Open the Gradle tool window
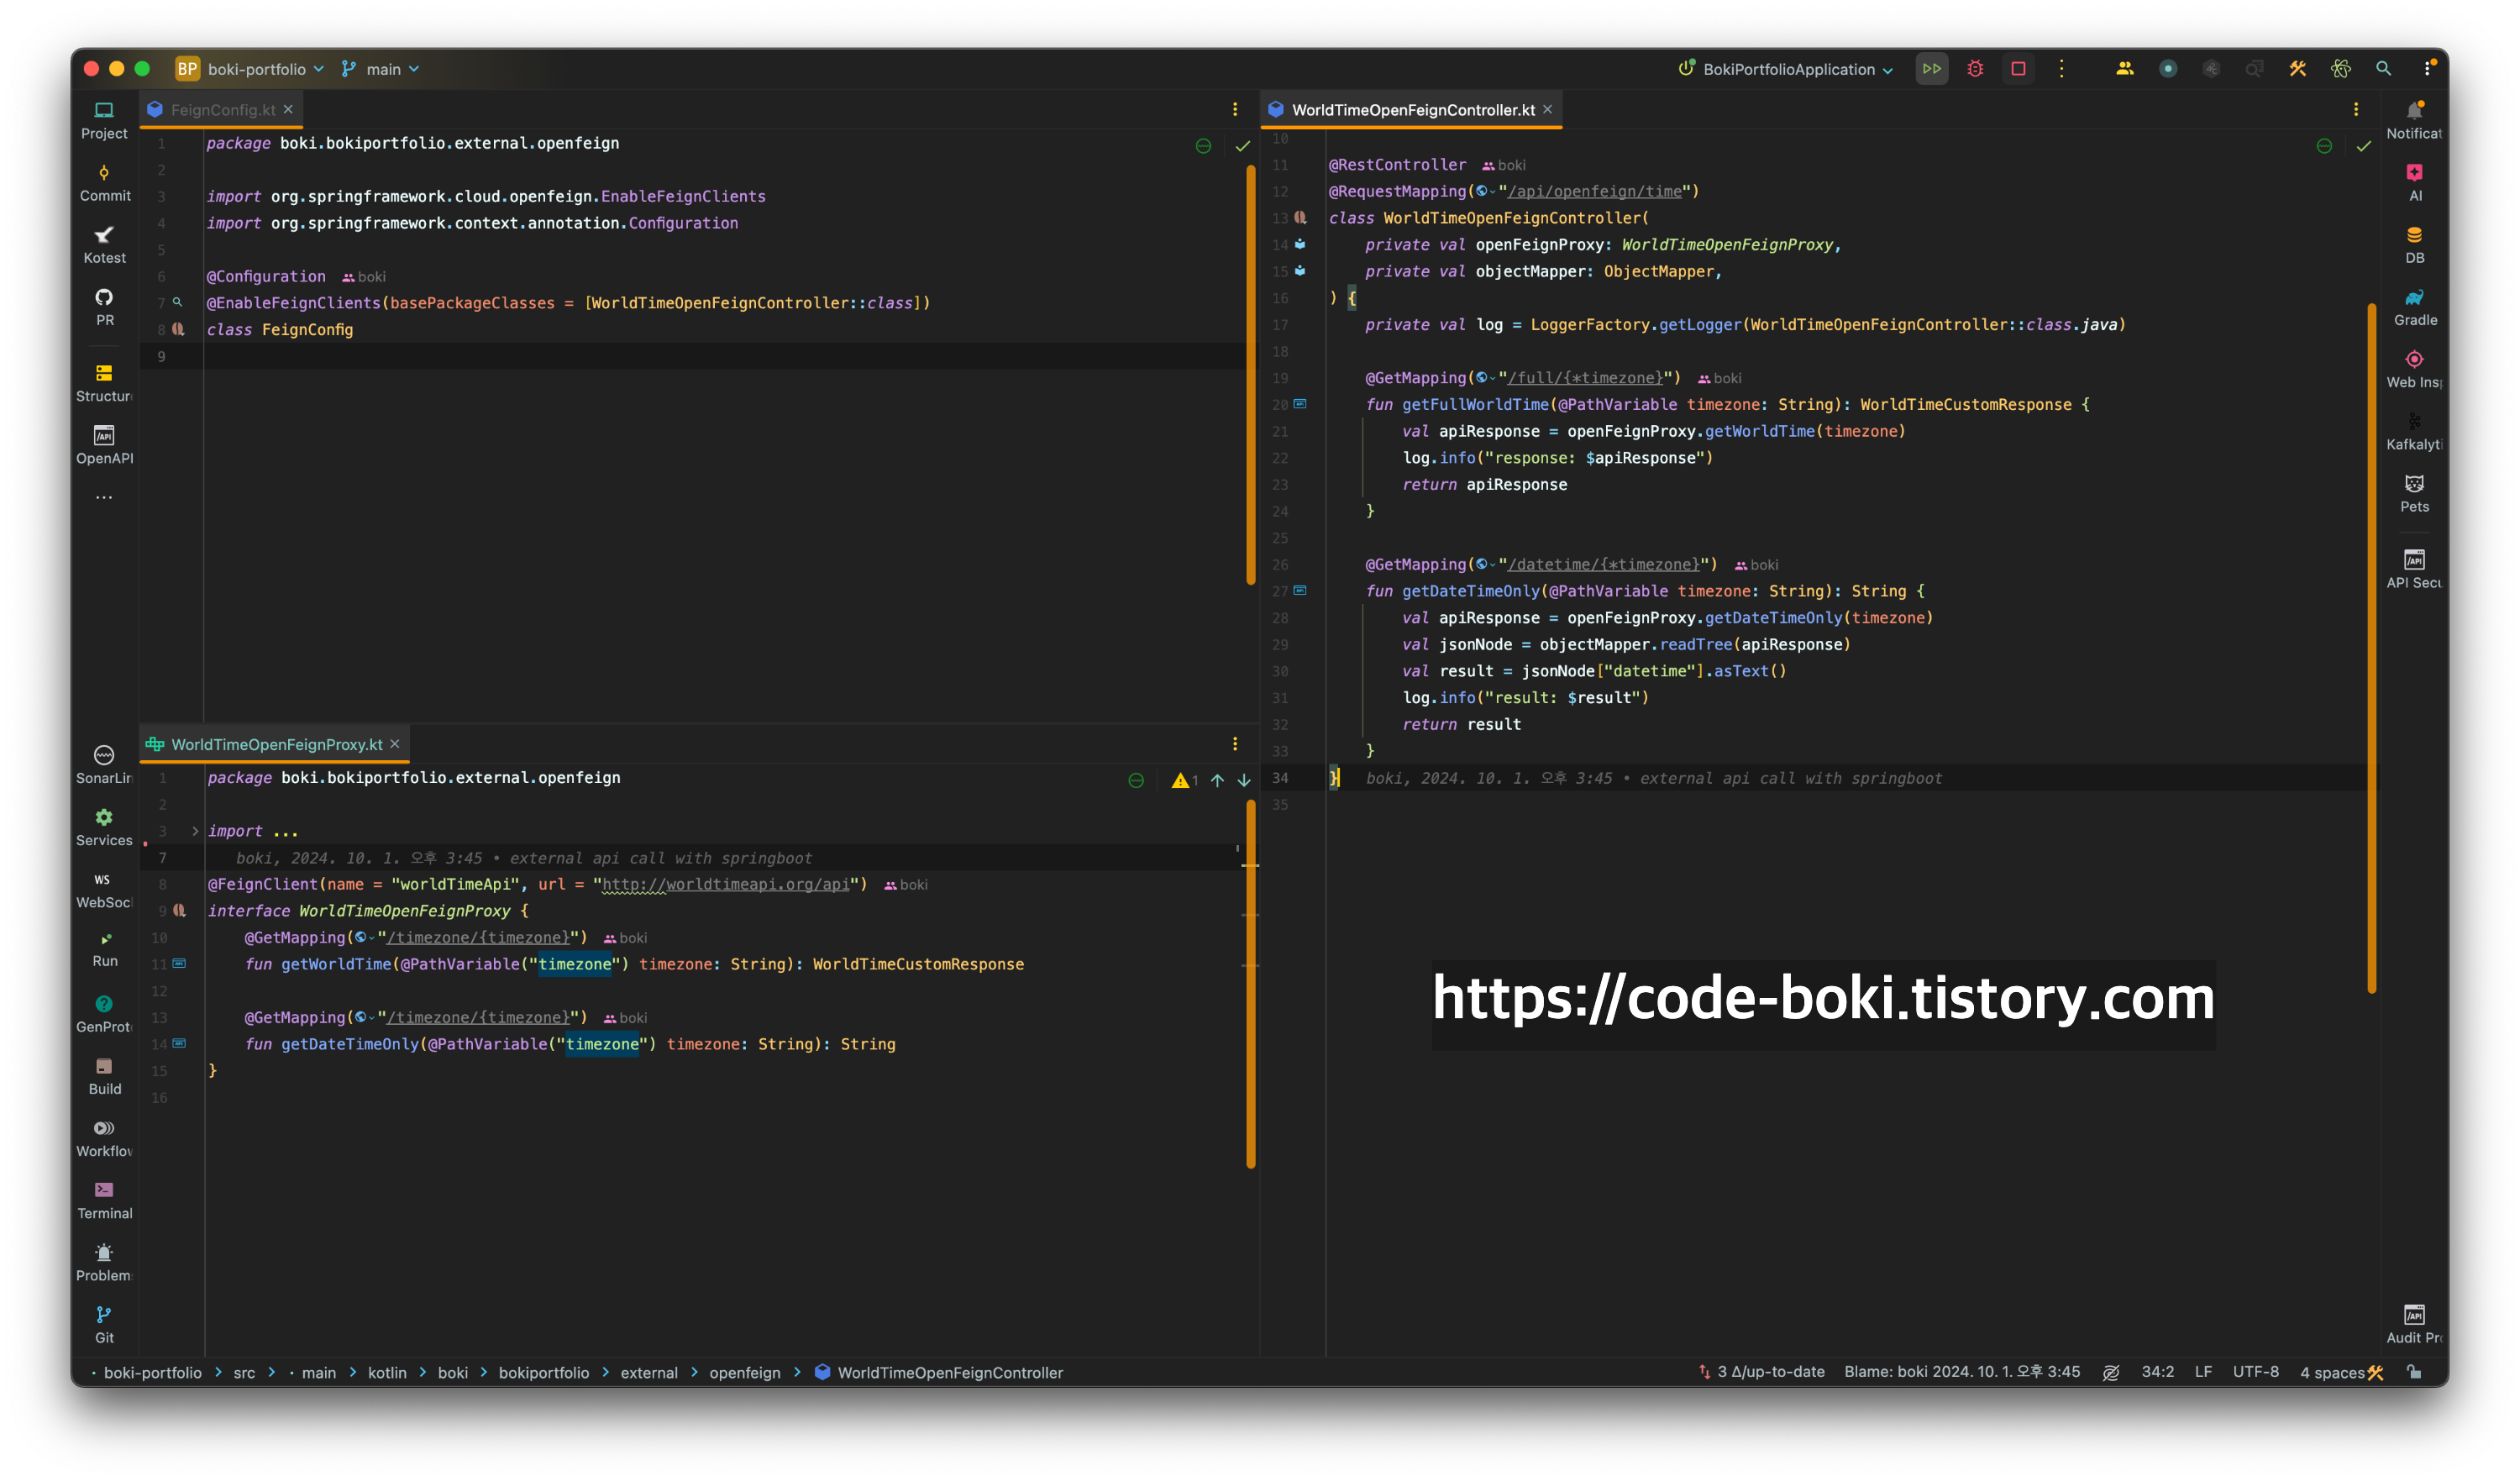 [2414, 306]
